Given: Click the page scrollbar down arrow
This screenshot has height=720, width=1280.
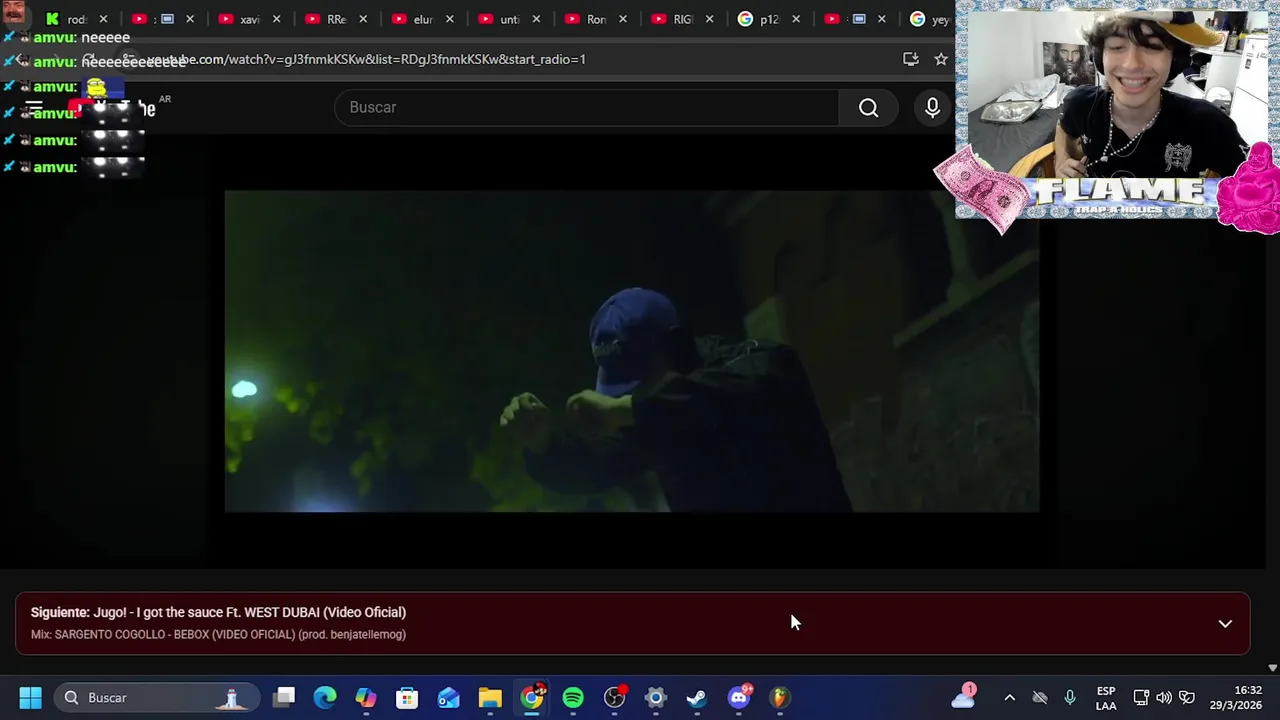Looking at the screenshot, I should pyautogui.click(x=1272, y=667).
